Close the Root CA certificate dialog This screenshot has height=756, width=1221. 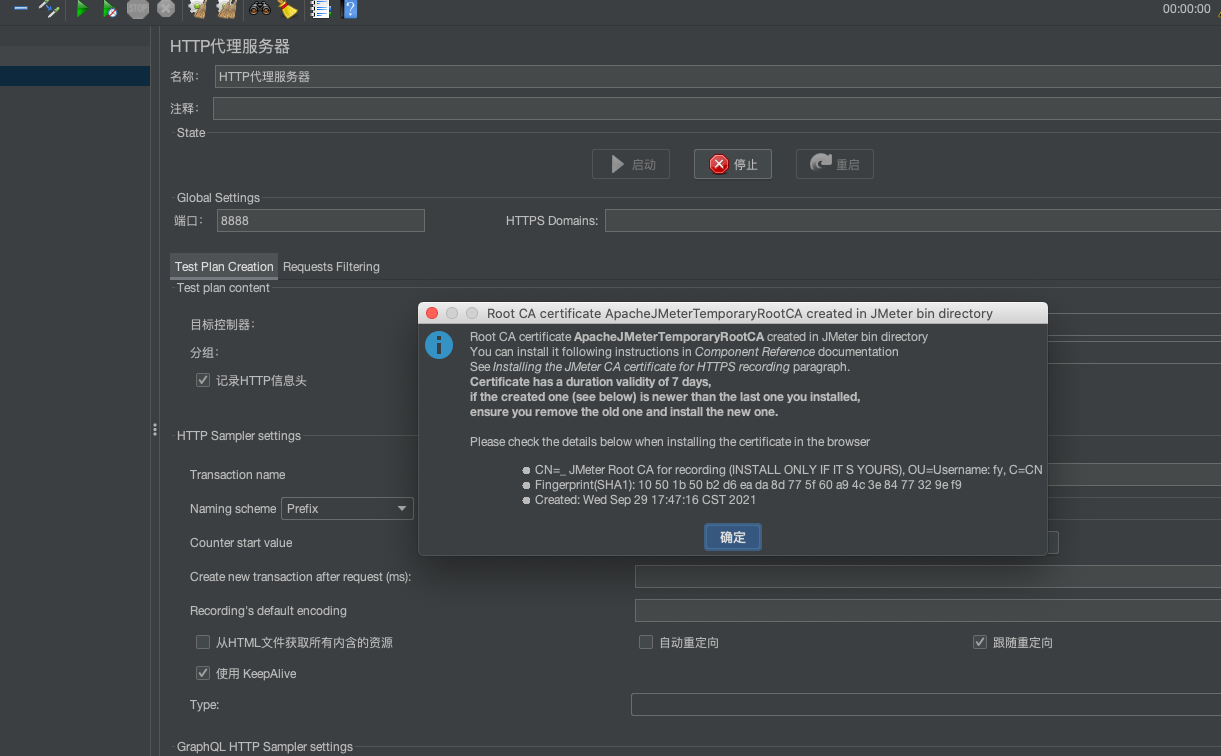(x=432, y=313)
